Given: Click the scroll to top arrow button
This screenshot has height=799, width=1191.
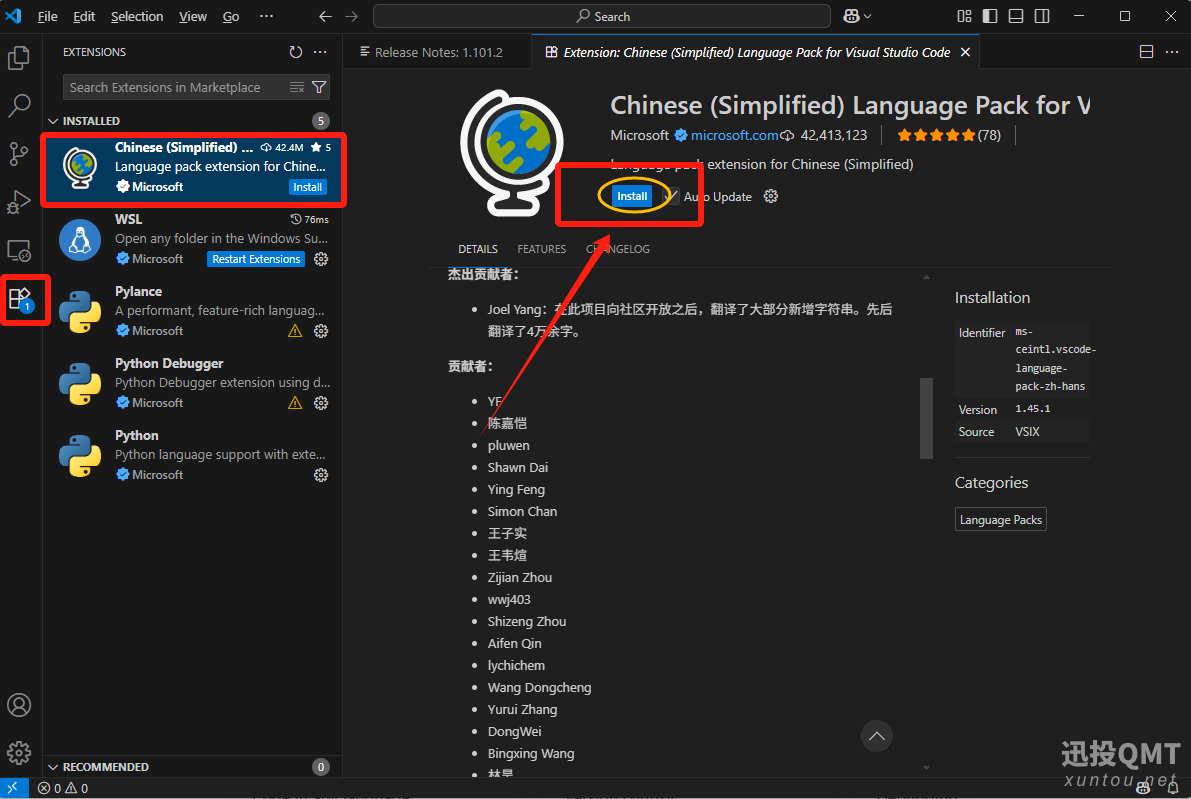Looking at the screenshot, I should coord(877,736).
